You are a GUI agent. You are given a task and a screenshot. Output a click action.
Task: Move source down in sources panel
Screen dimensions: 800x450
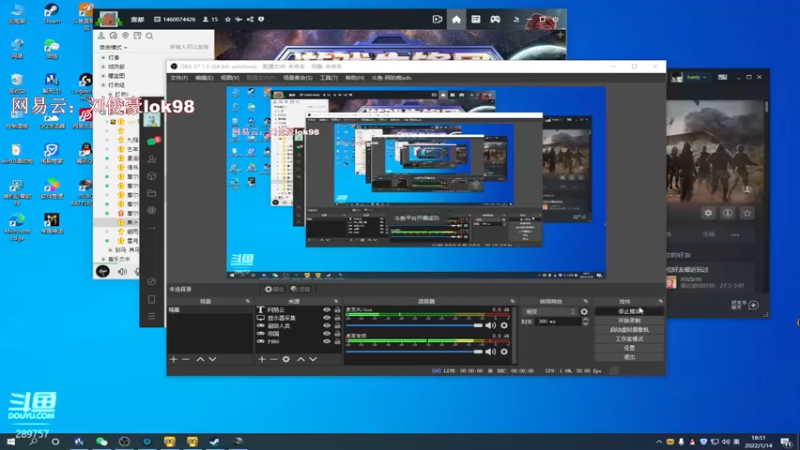point(313,359)
